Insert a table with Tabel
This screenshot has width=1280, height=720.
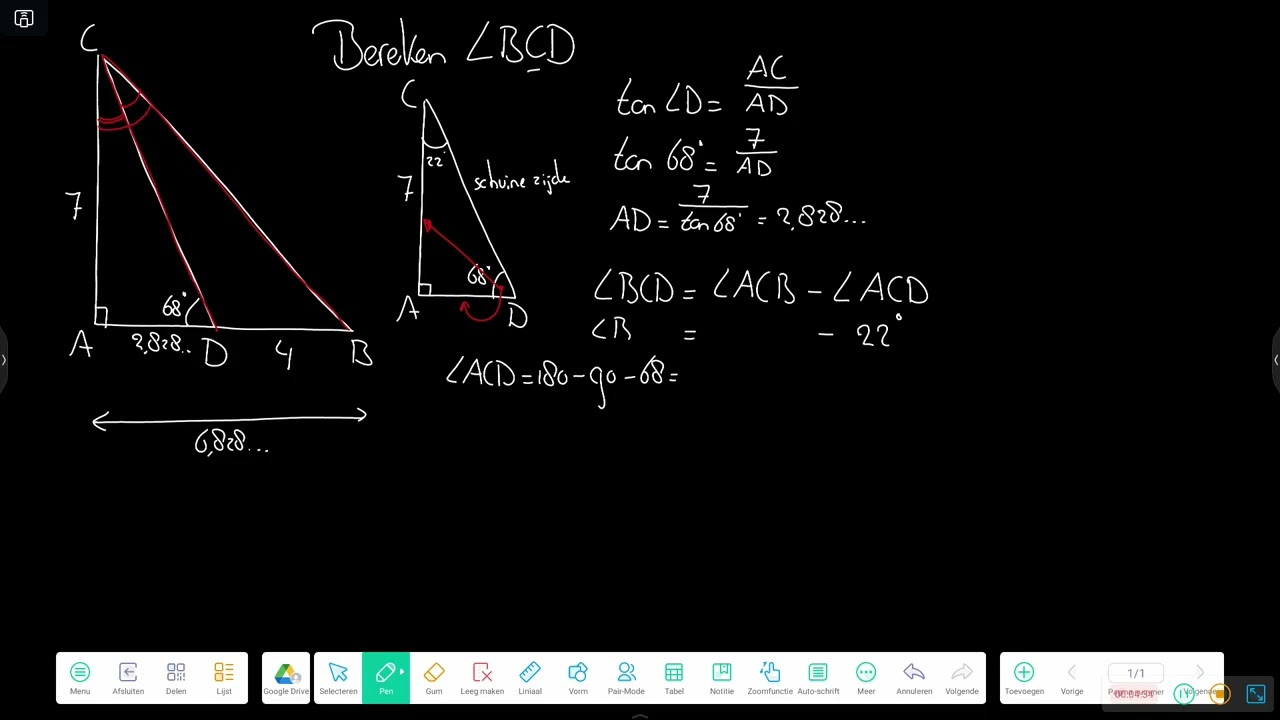pos(674,678)
